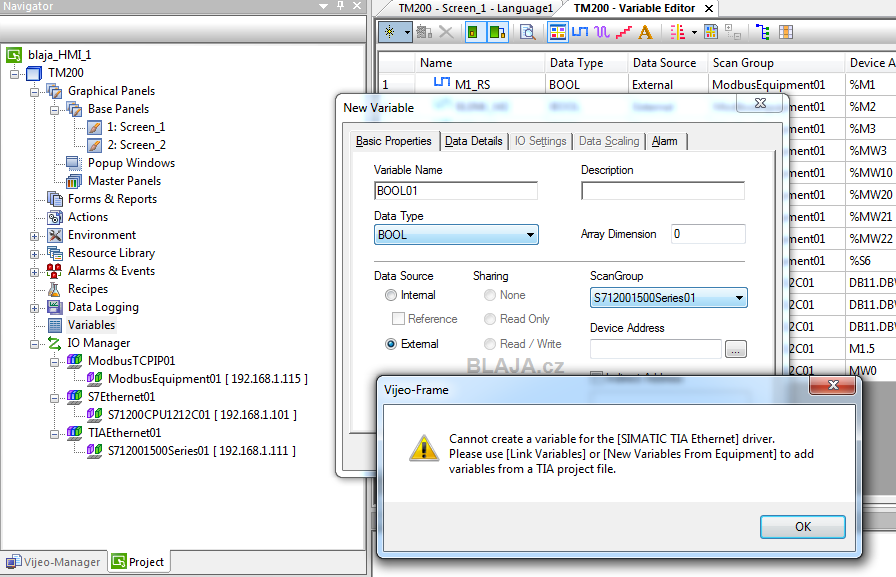Click the New Variable star icon in toolbar
Screen dimensions: 896x577
(390, 32)
